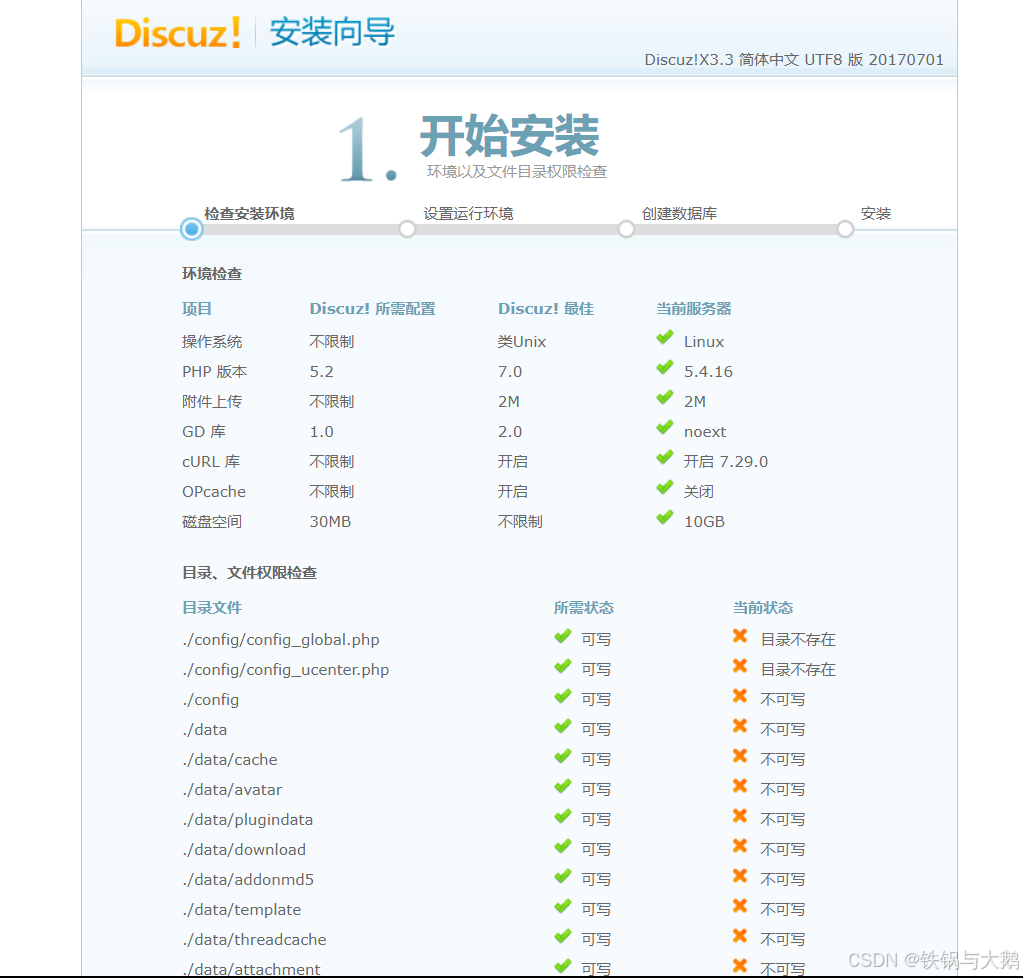Click the orange X for ./data/cache
Viewport: 1023px width, 978px height.
[x=740, y=756]
